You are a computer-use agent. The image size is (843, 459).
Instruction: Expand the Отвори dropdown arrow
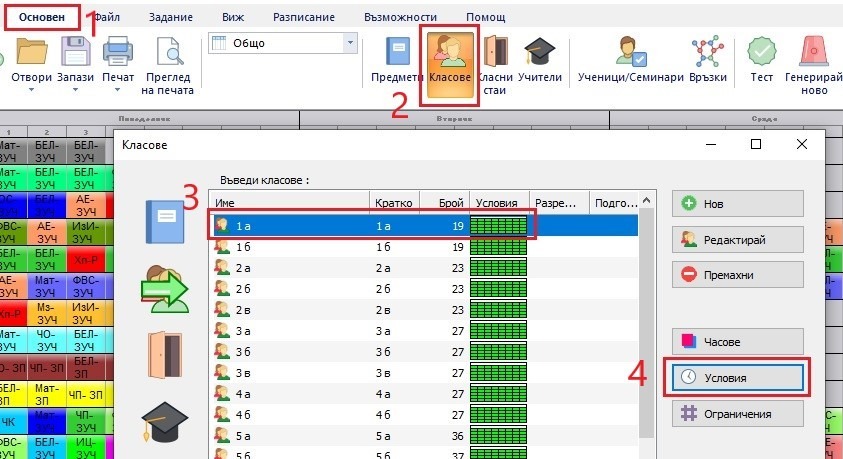(x=31, y=90)
